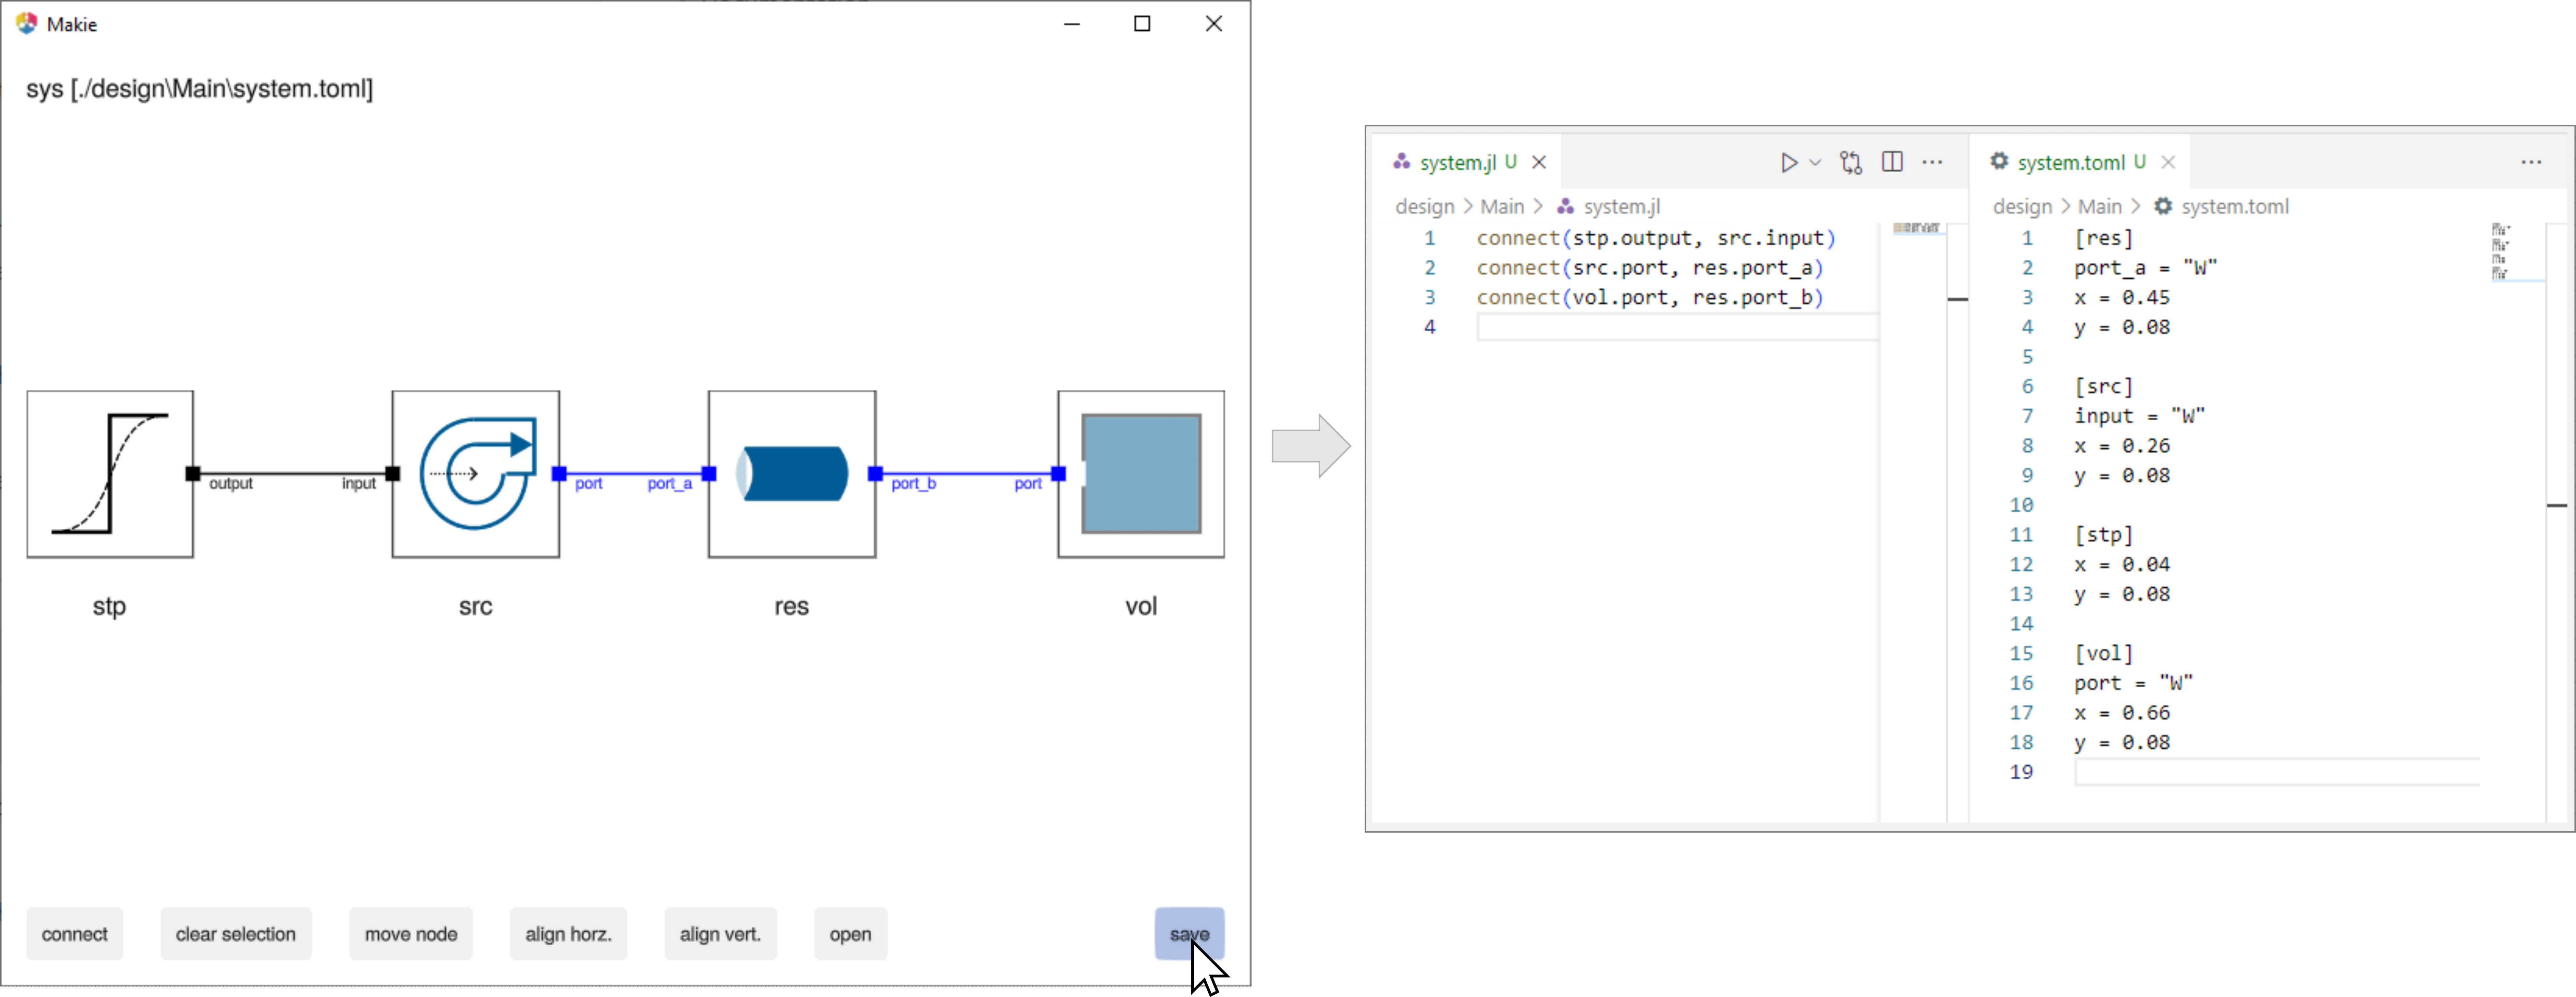Click the port_b label on connection
Viewport: 2576px width, 997px height.
[914, 484]
